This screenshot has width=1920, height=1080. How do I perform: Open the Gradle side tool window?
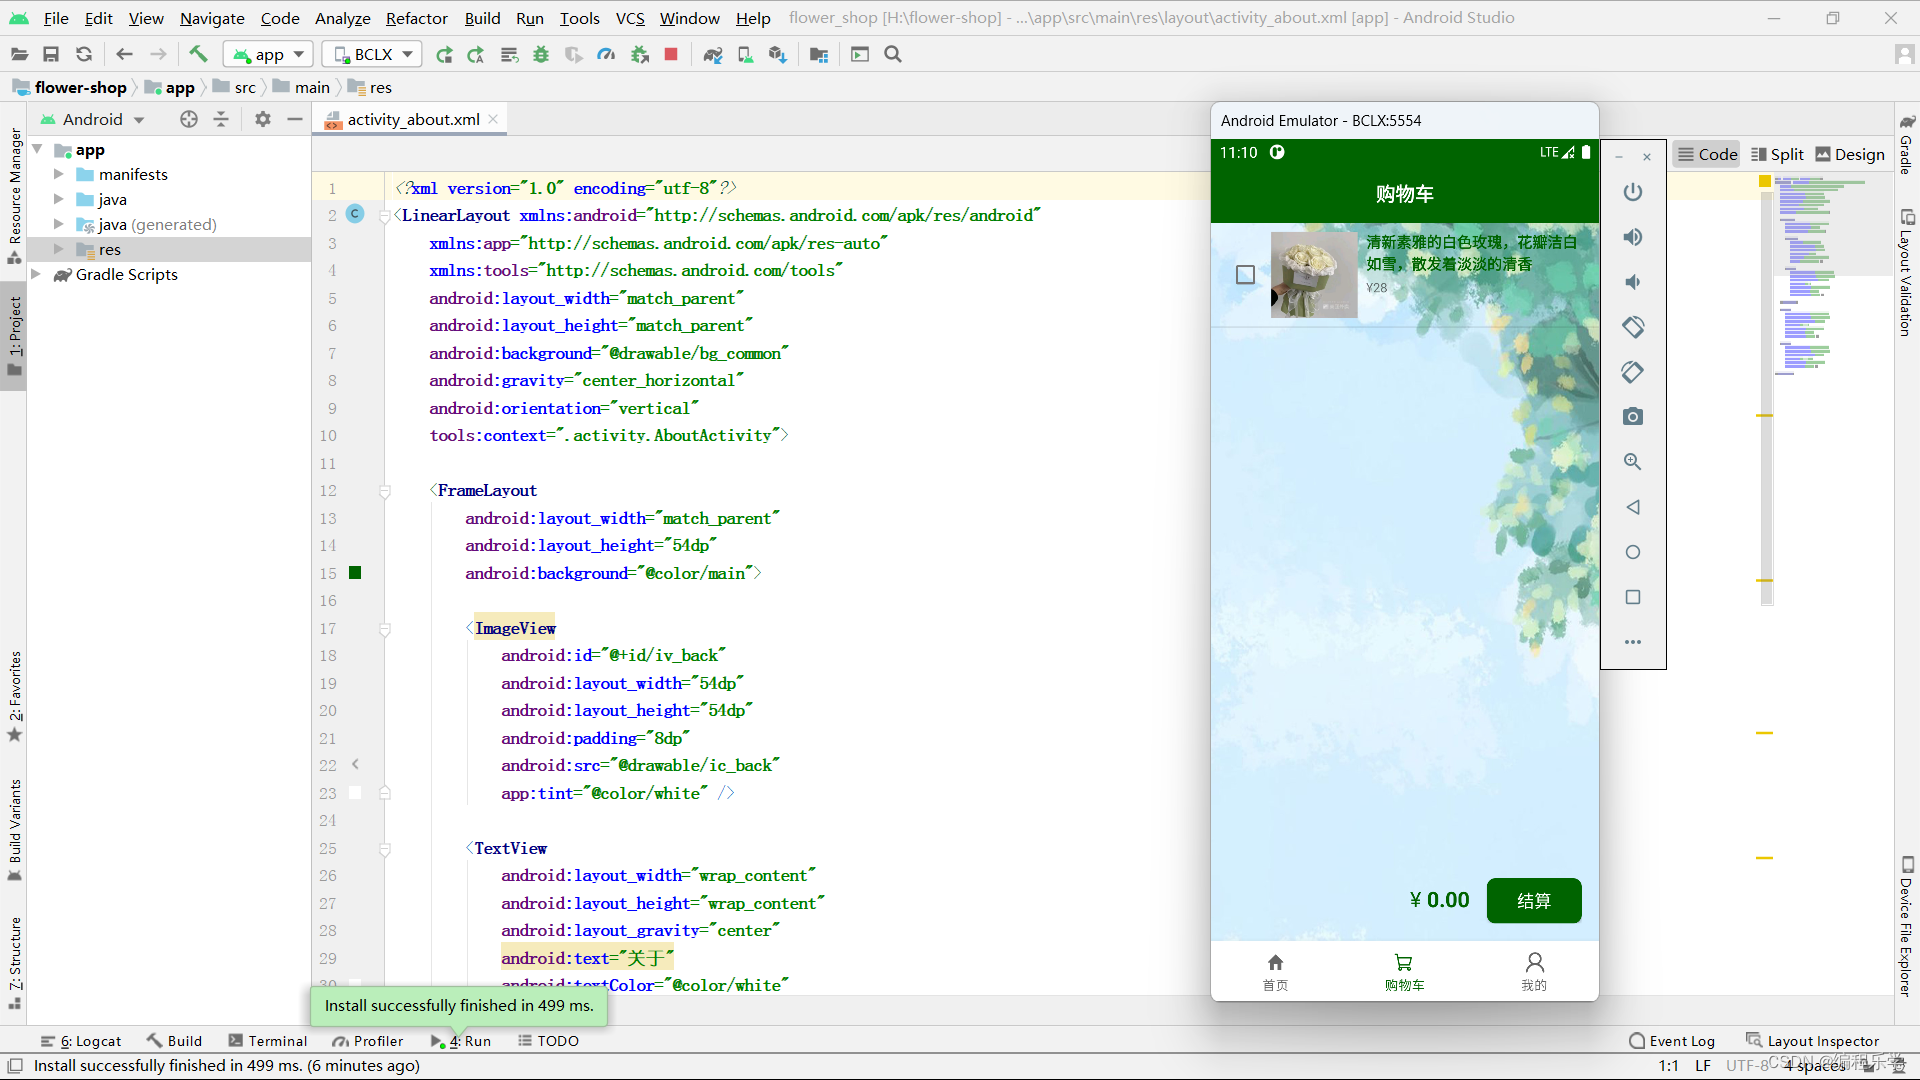(x=1906, y=145)
